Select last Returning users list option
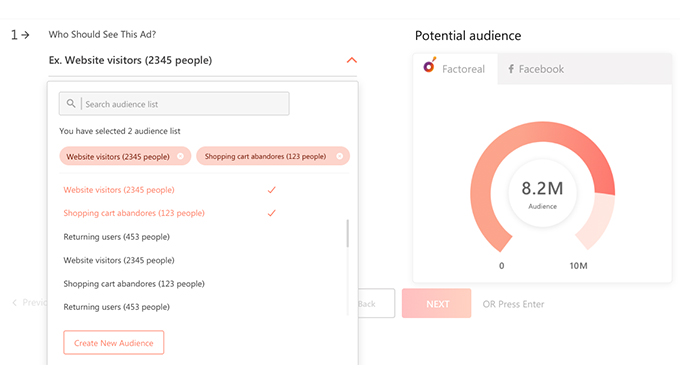Viewport: 680px width, 383px height. (116, 307)
